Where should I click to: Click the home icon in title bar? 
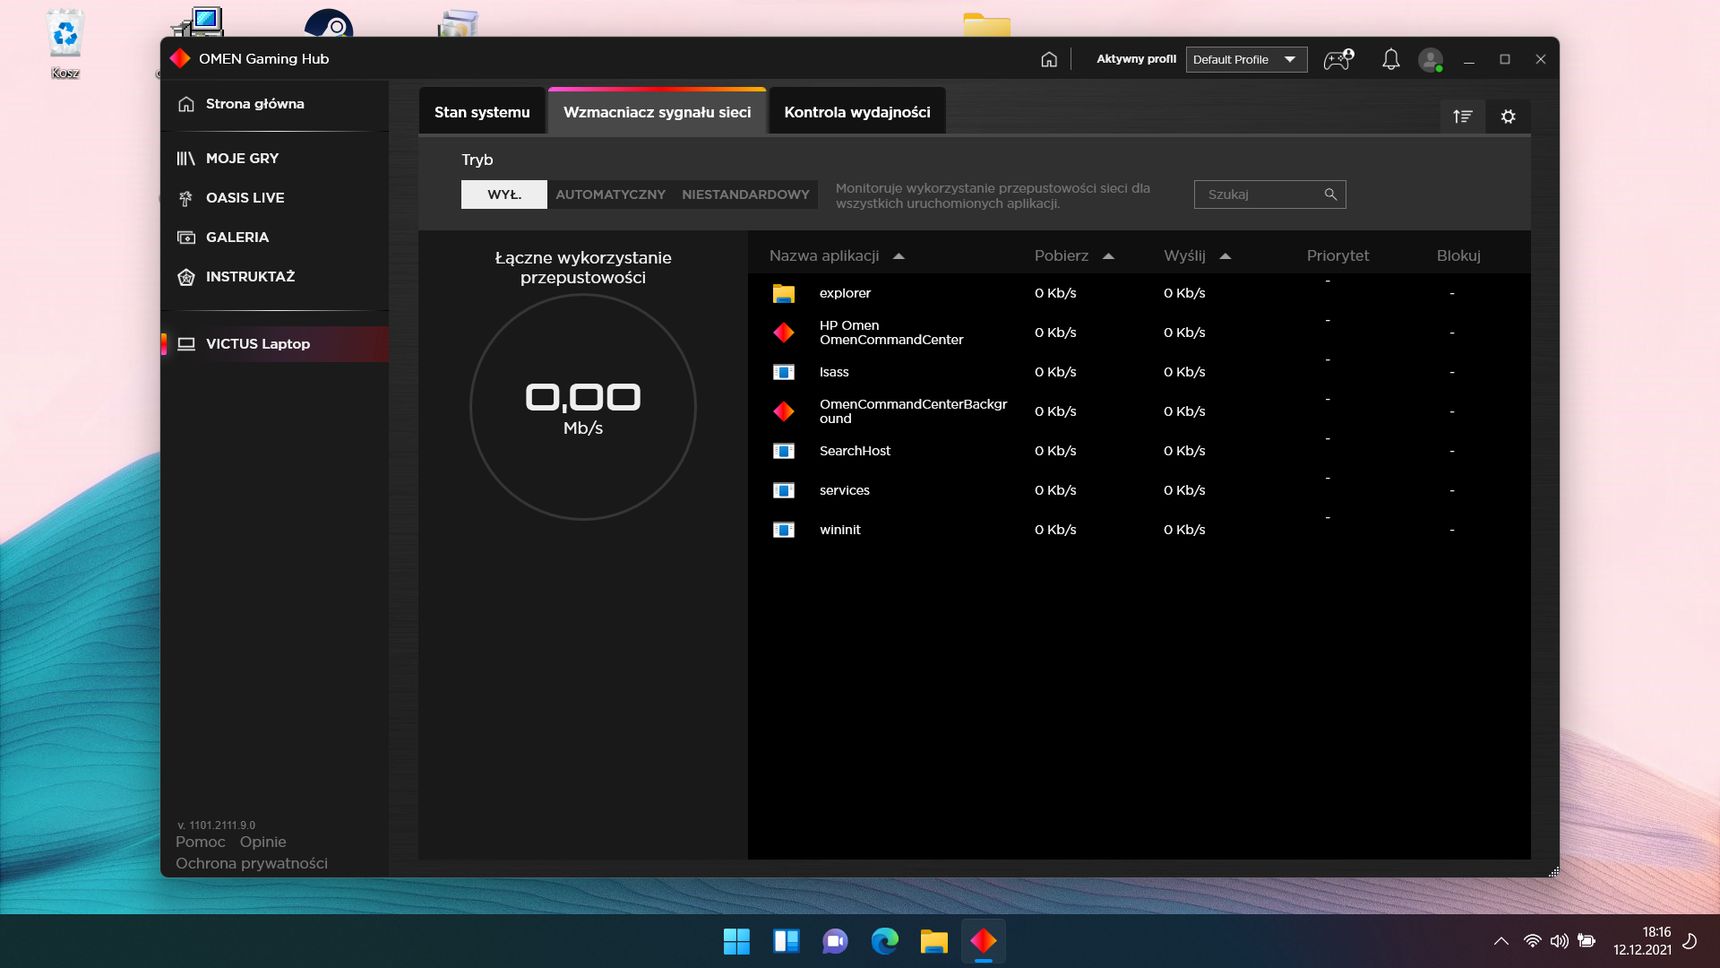pos(1049,59)
